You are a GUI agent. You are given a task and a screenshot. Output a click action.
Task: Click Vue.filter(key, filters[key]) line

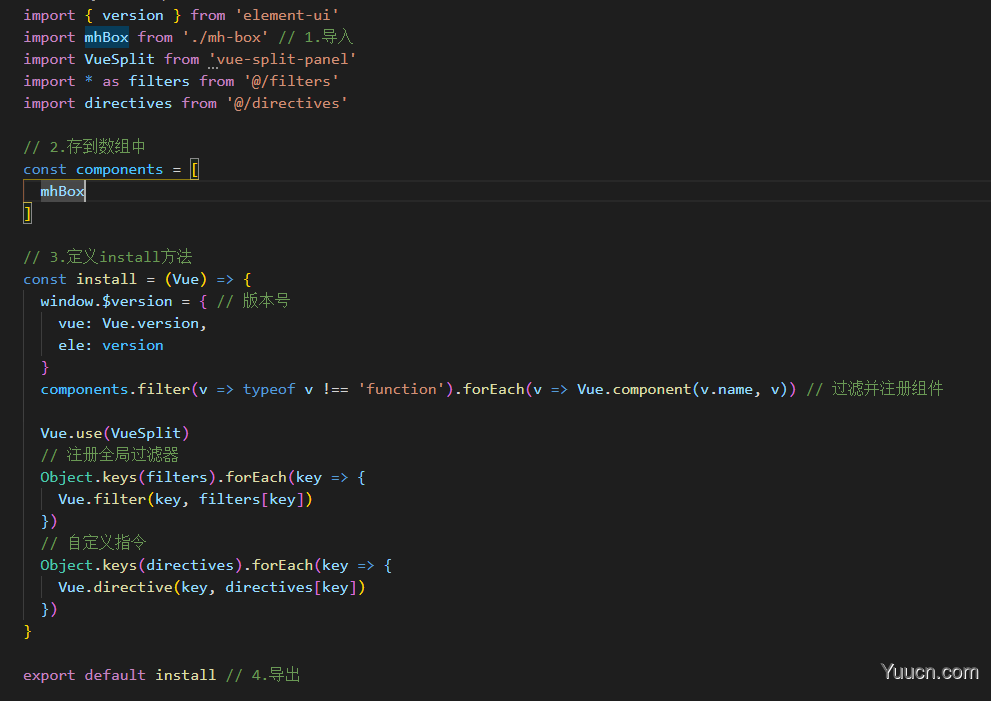point(185,499)
